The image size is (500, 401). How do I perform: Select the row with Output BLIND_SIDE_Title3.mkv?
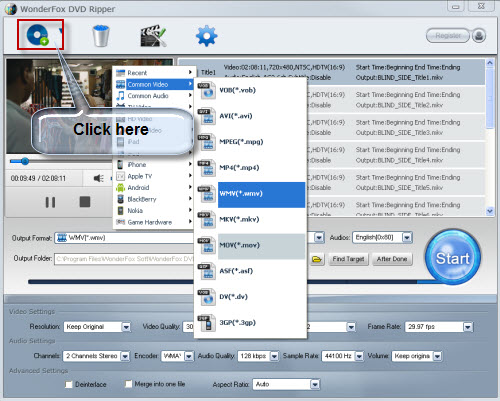pyautogui.click(x=396, y=127)
